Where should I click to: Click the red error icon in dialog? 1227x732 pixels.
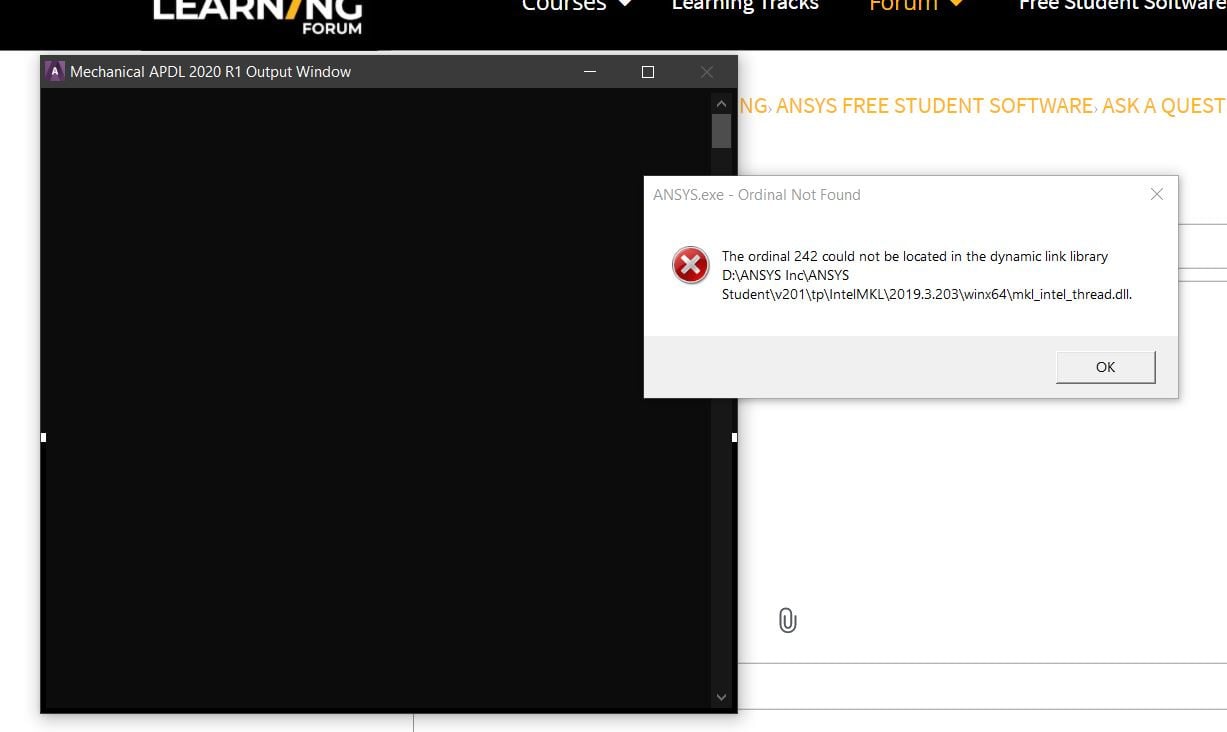point(690,265)
